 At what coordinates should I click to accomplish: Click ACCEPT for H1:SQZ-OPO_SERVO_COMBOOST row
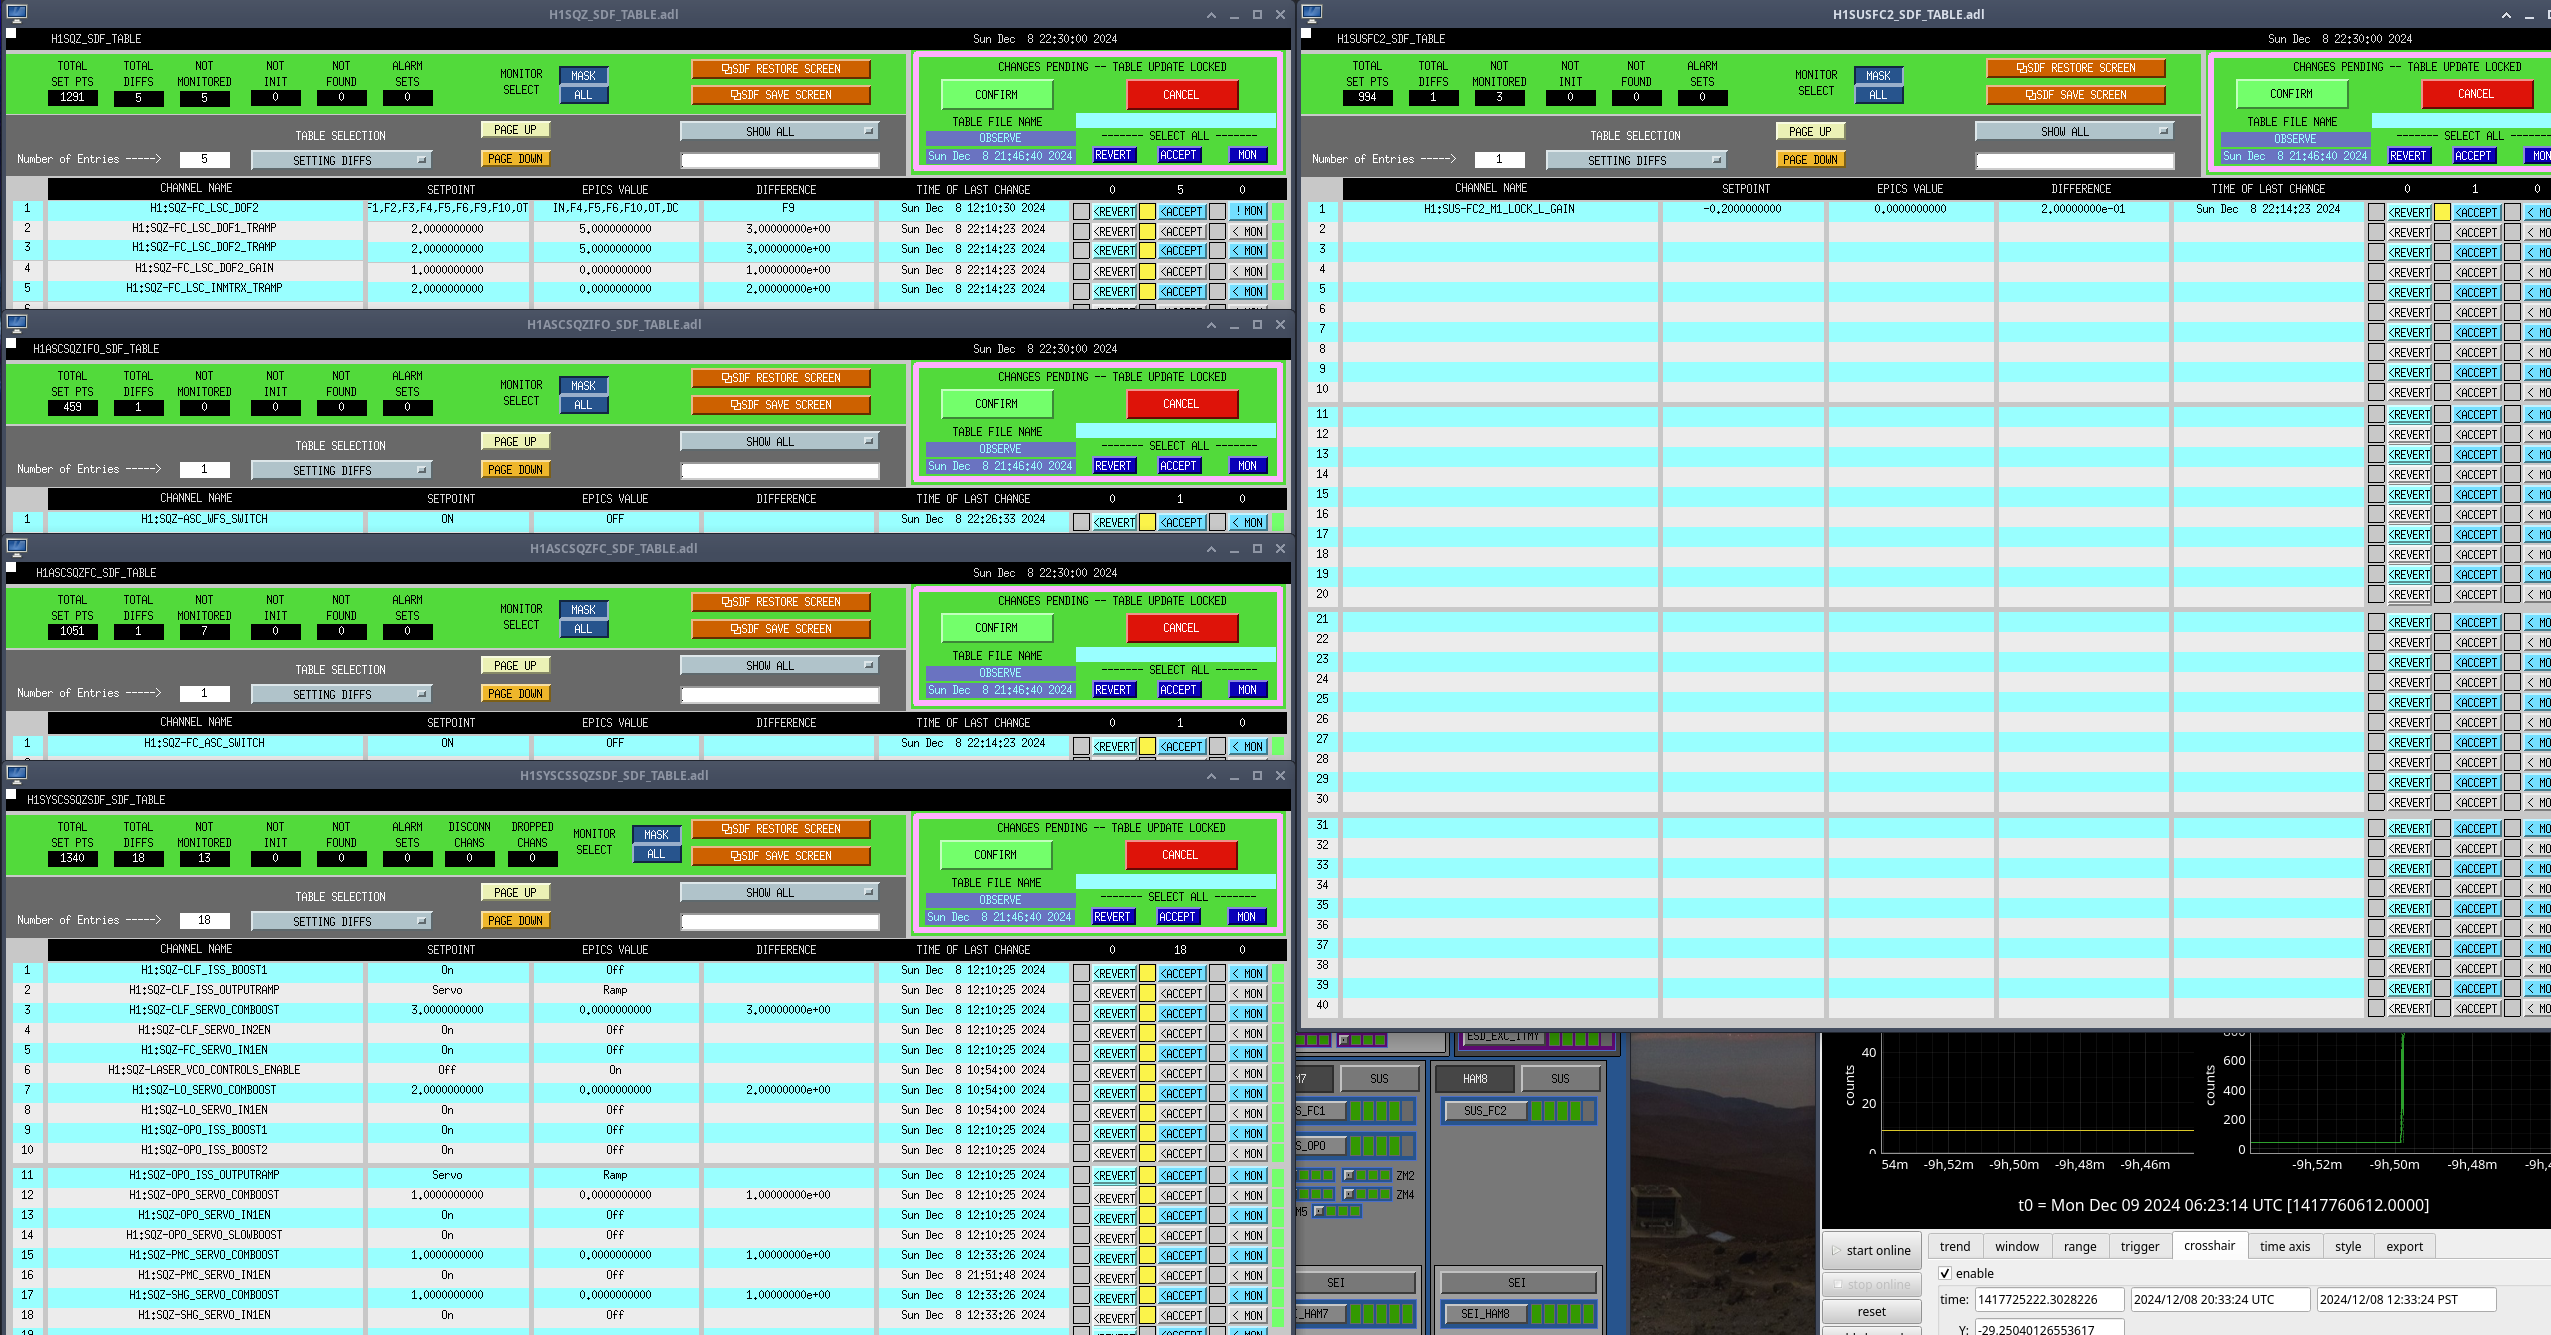1182,1195
